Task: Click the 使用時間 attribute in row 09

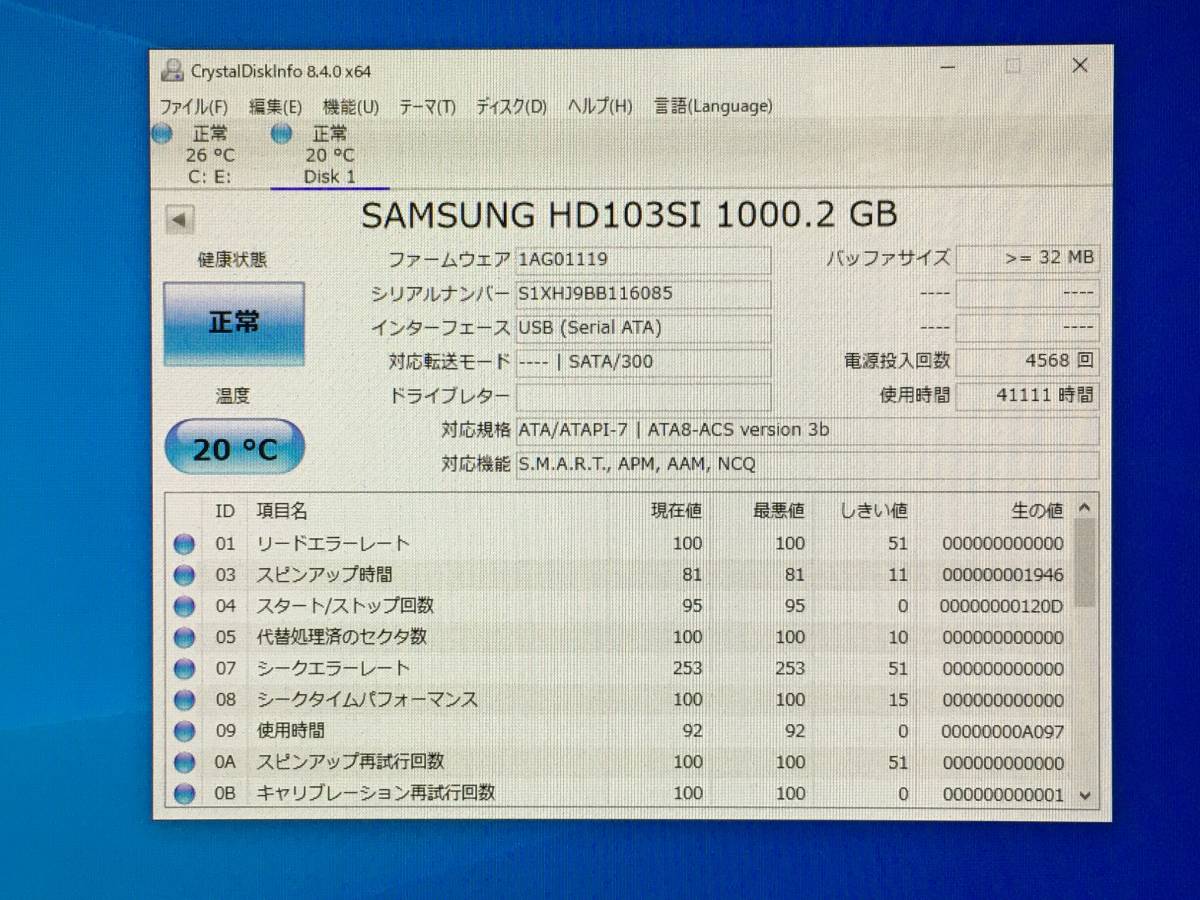Action: [291, 731]
